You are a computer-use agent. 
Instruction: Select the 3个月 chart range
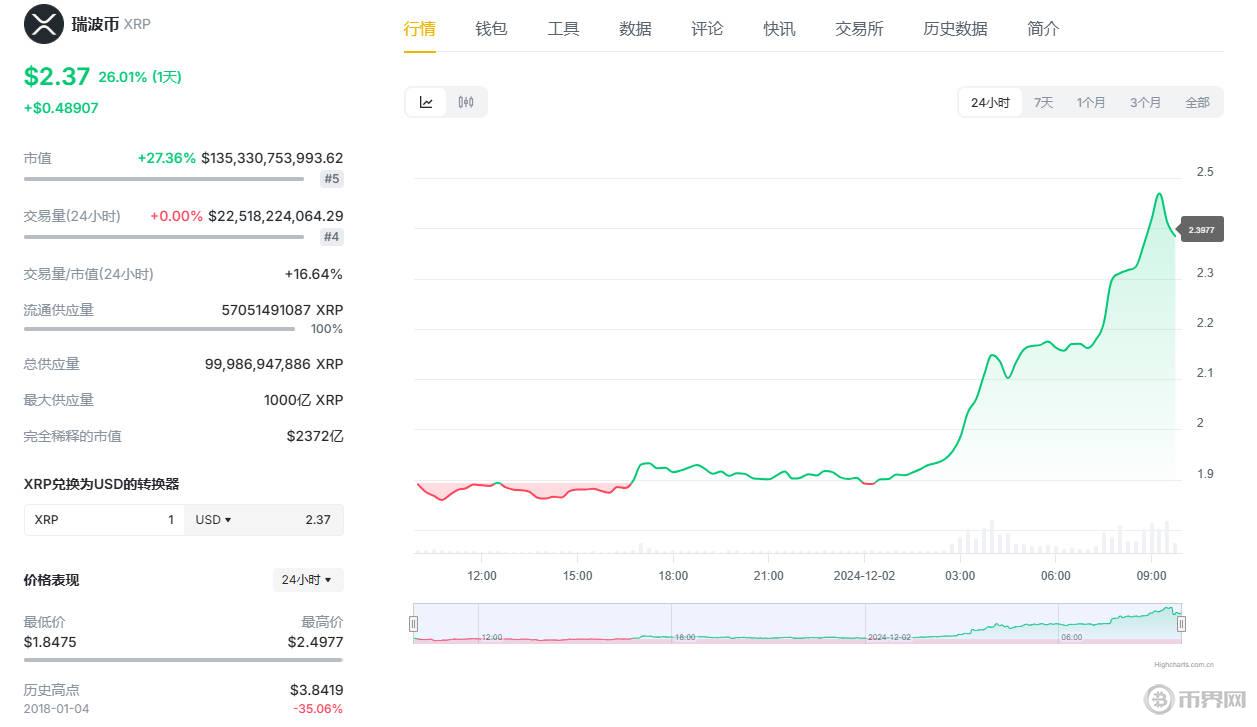(x=1145, y=102)
